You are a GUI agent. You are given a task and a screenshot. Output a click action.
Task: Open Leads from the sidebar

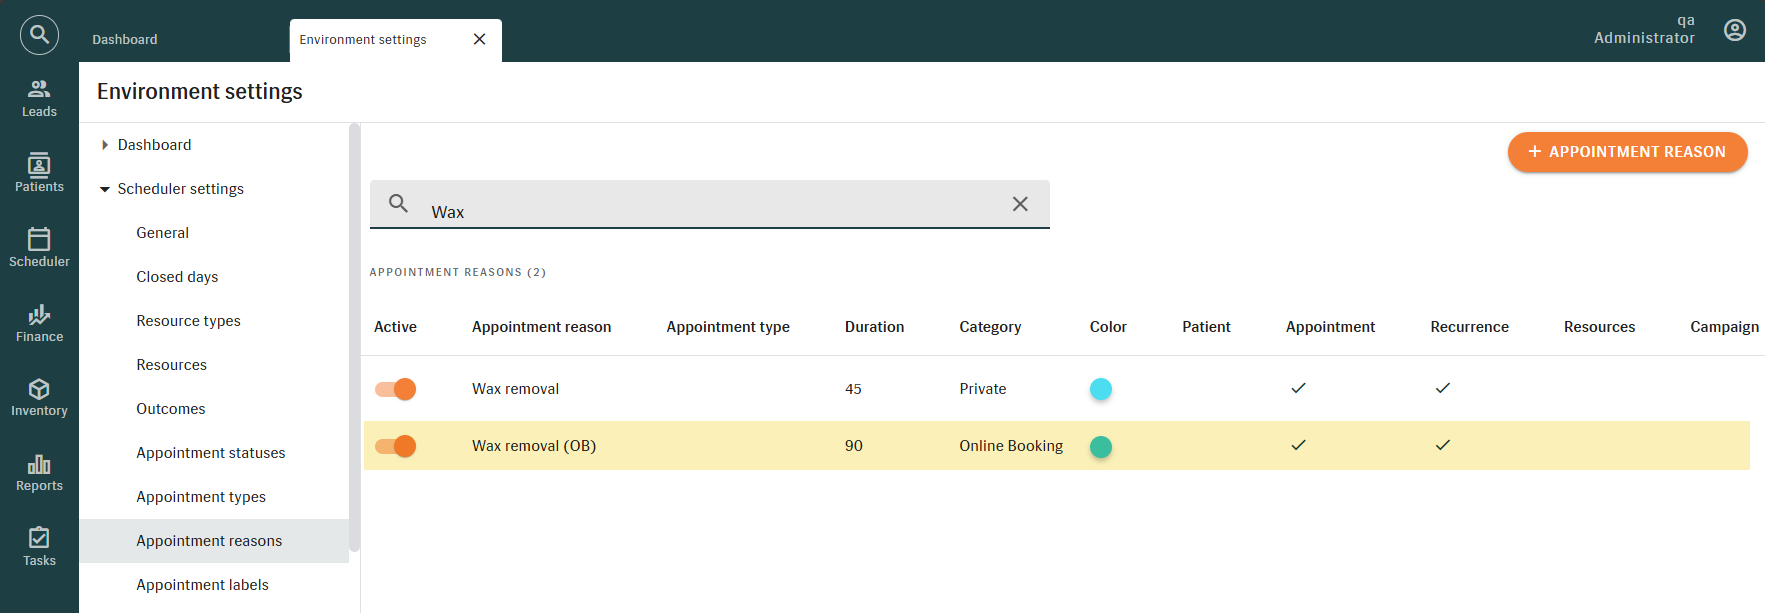[x=39, y=98]
